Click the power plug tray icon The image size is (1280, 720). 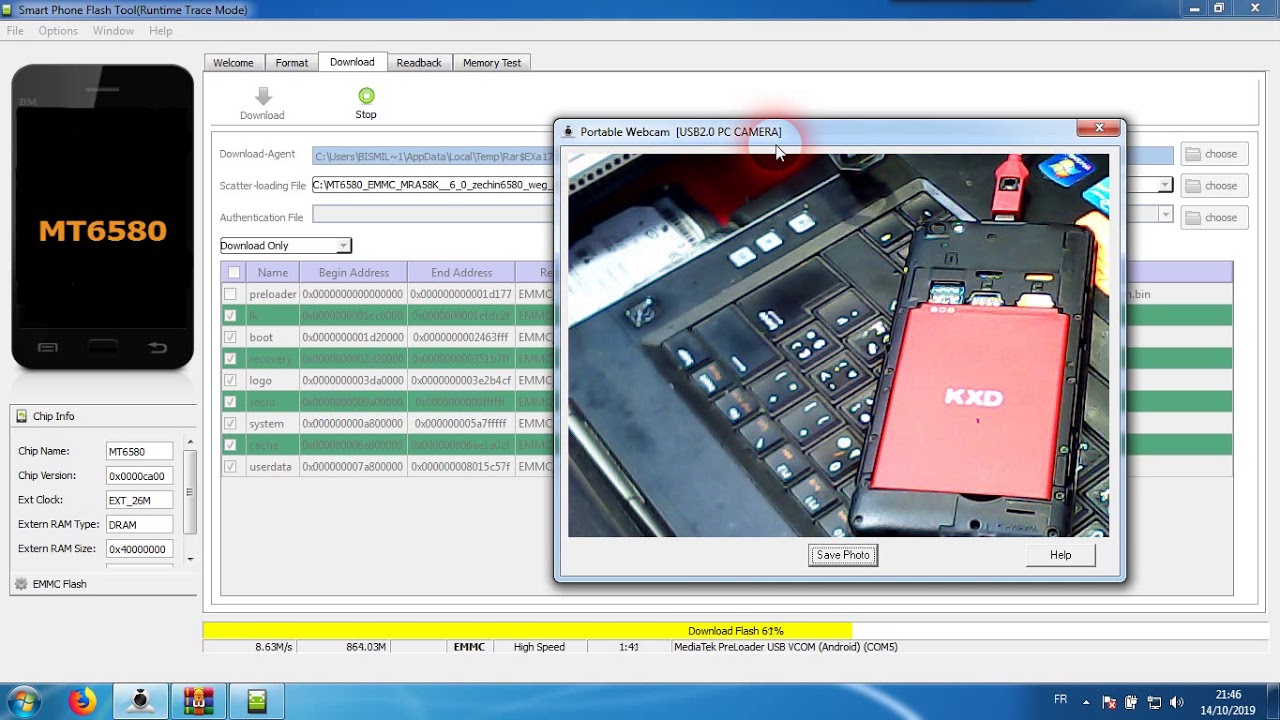coord(1131,703)
